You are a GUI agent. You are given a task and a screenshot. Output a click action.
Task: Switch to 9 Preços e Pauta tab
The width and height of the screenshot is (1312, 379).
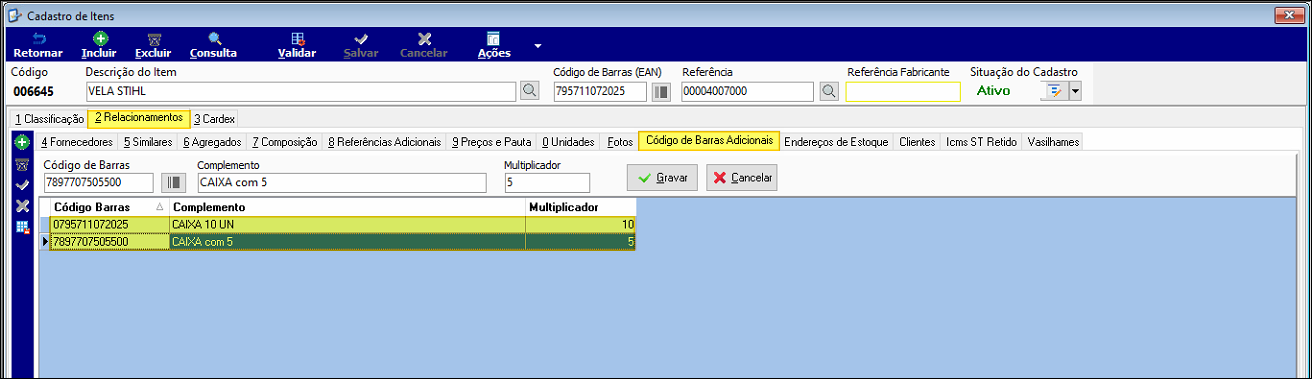492,142
